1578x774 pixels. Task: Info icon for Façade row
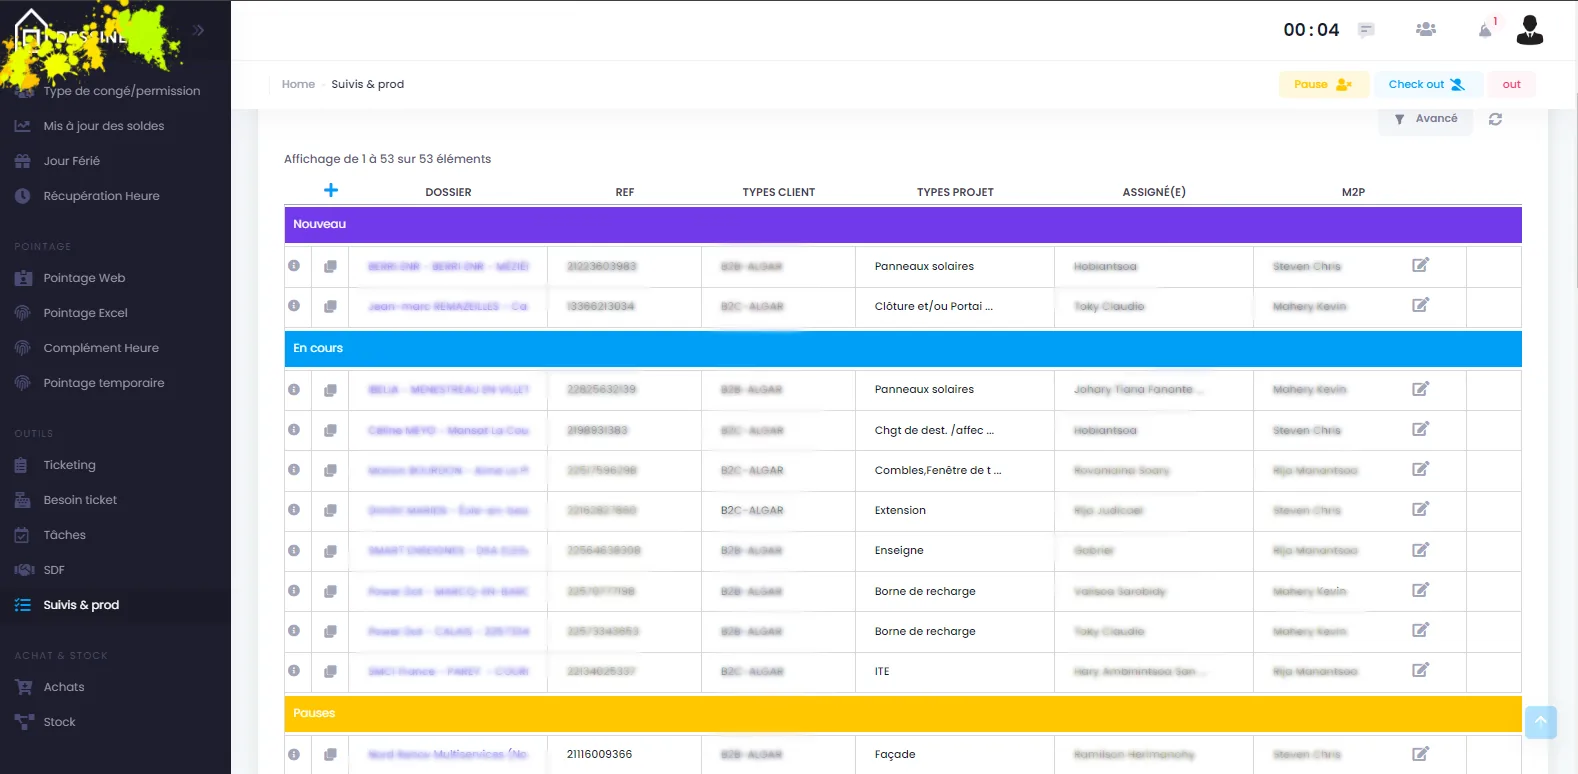pyautogui.click(x=294, y=755)
